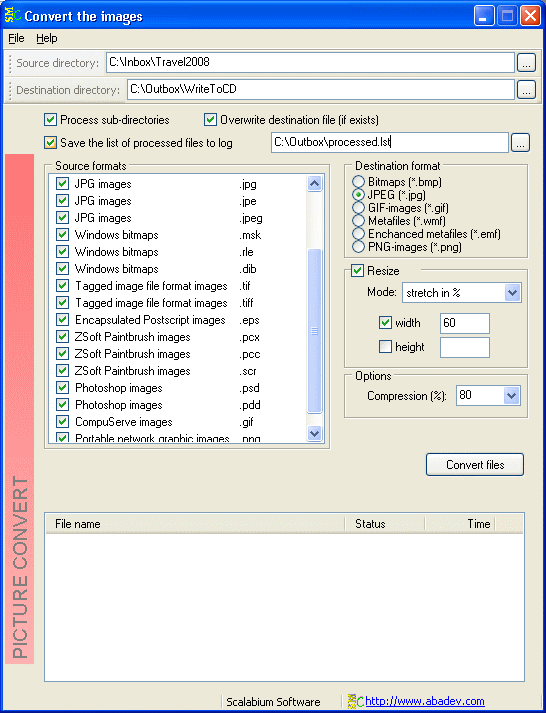The width and height of the screenshot is (546, 713).
Task: Open the Help menu
Action: 47,38
